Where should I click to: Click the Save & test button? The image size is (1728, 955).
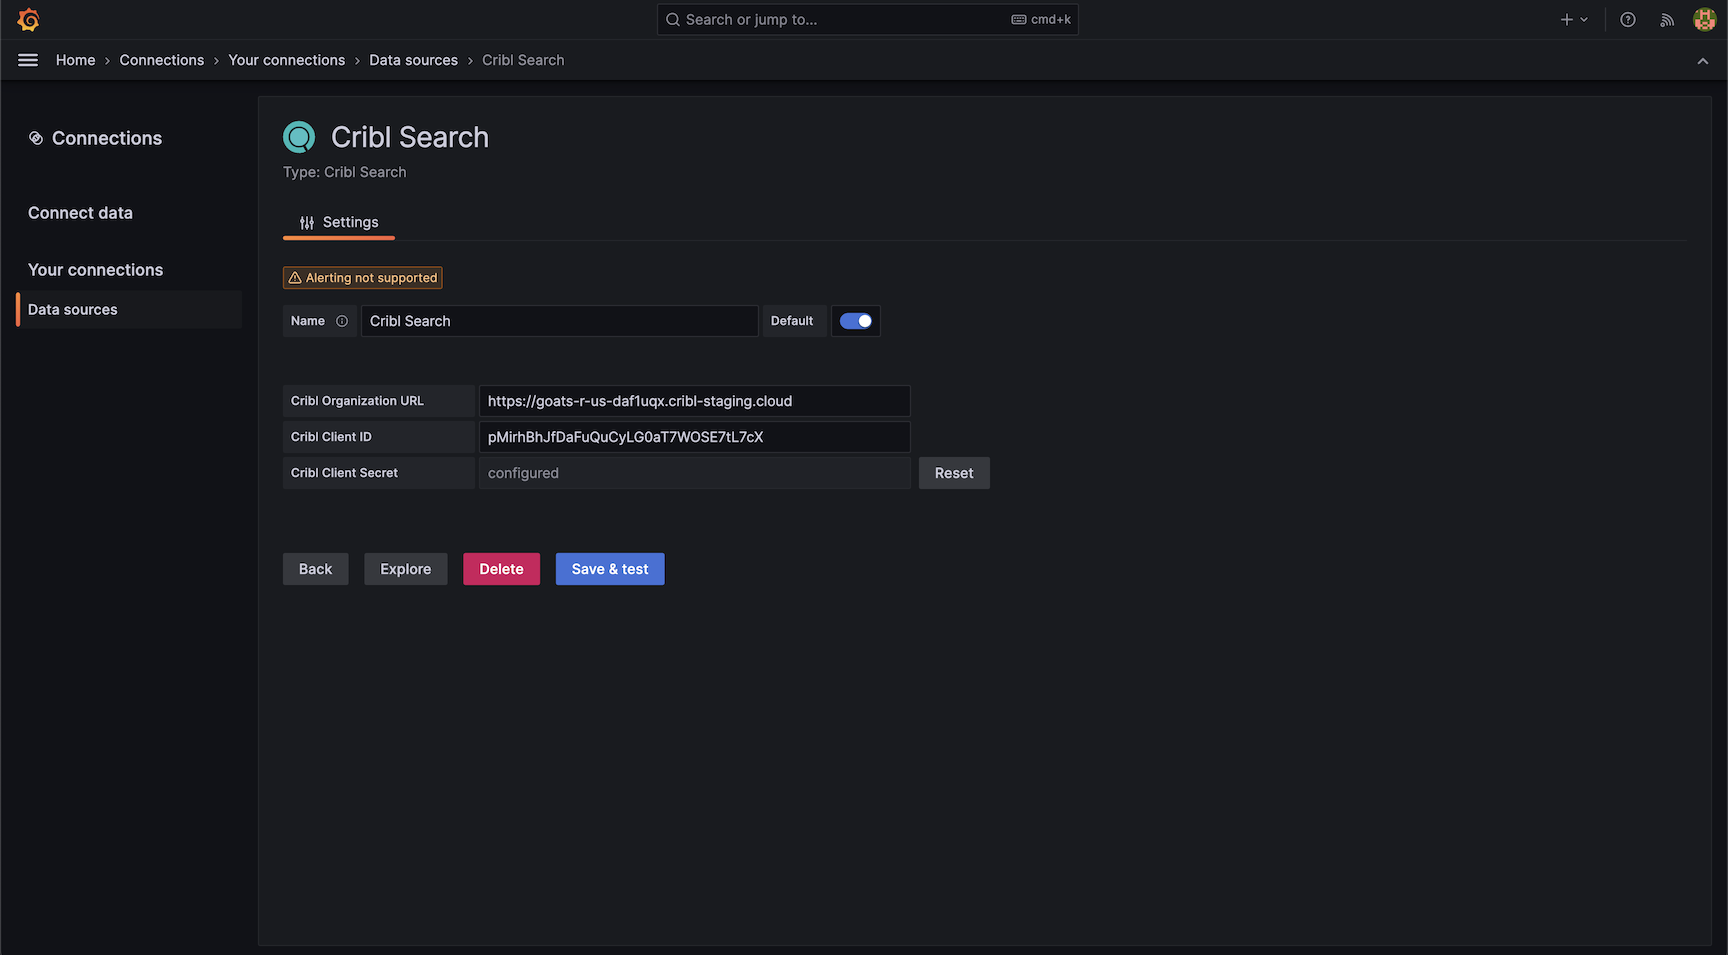pyautogui.click(x=609, y=568)
